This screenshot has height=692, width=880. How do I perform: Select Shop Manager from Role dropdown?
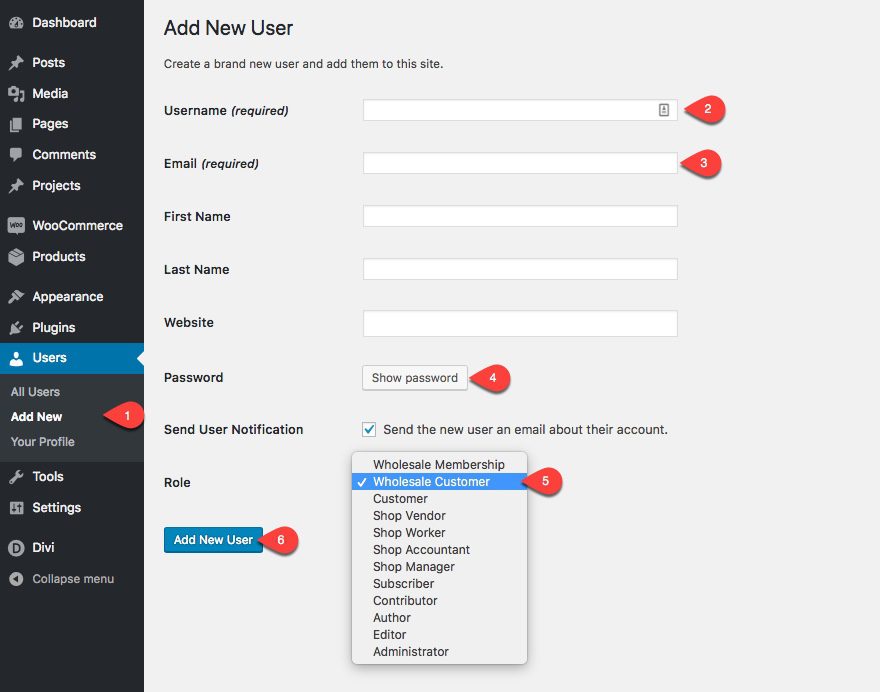tap(413, 567)
